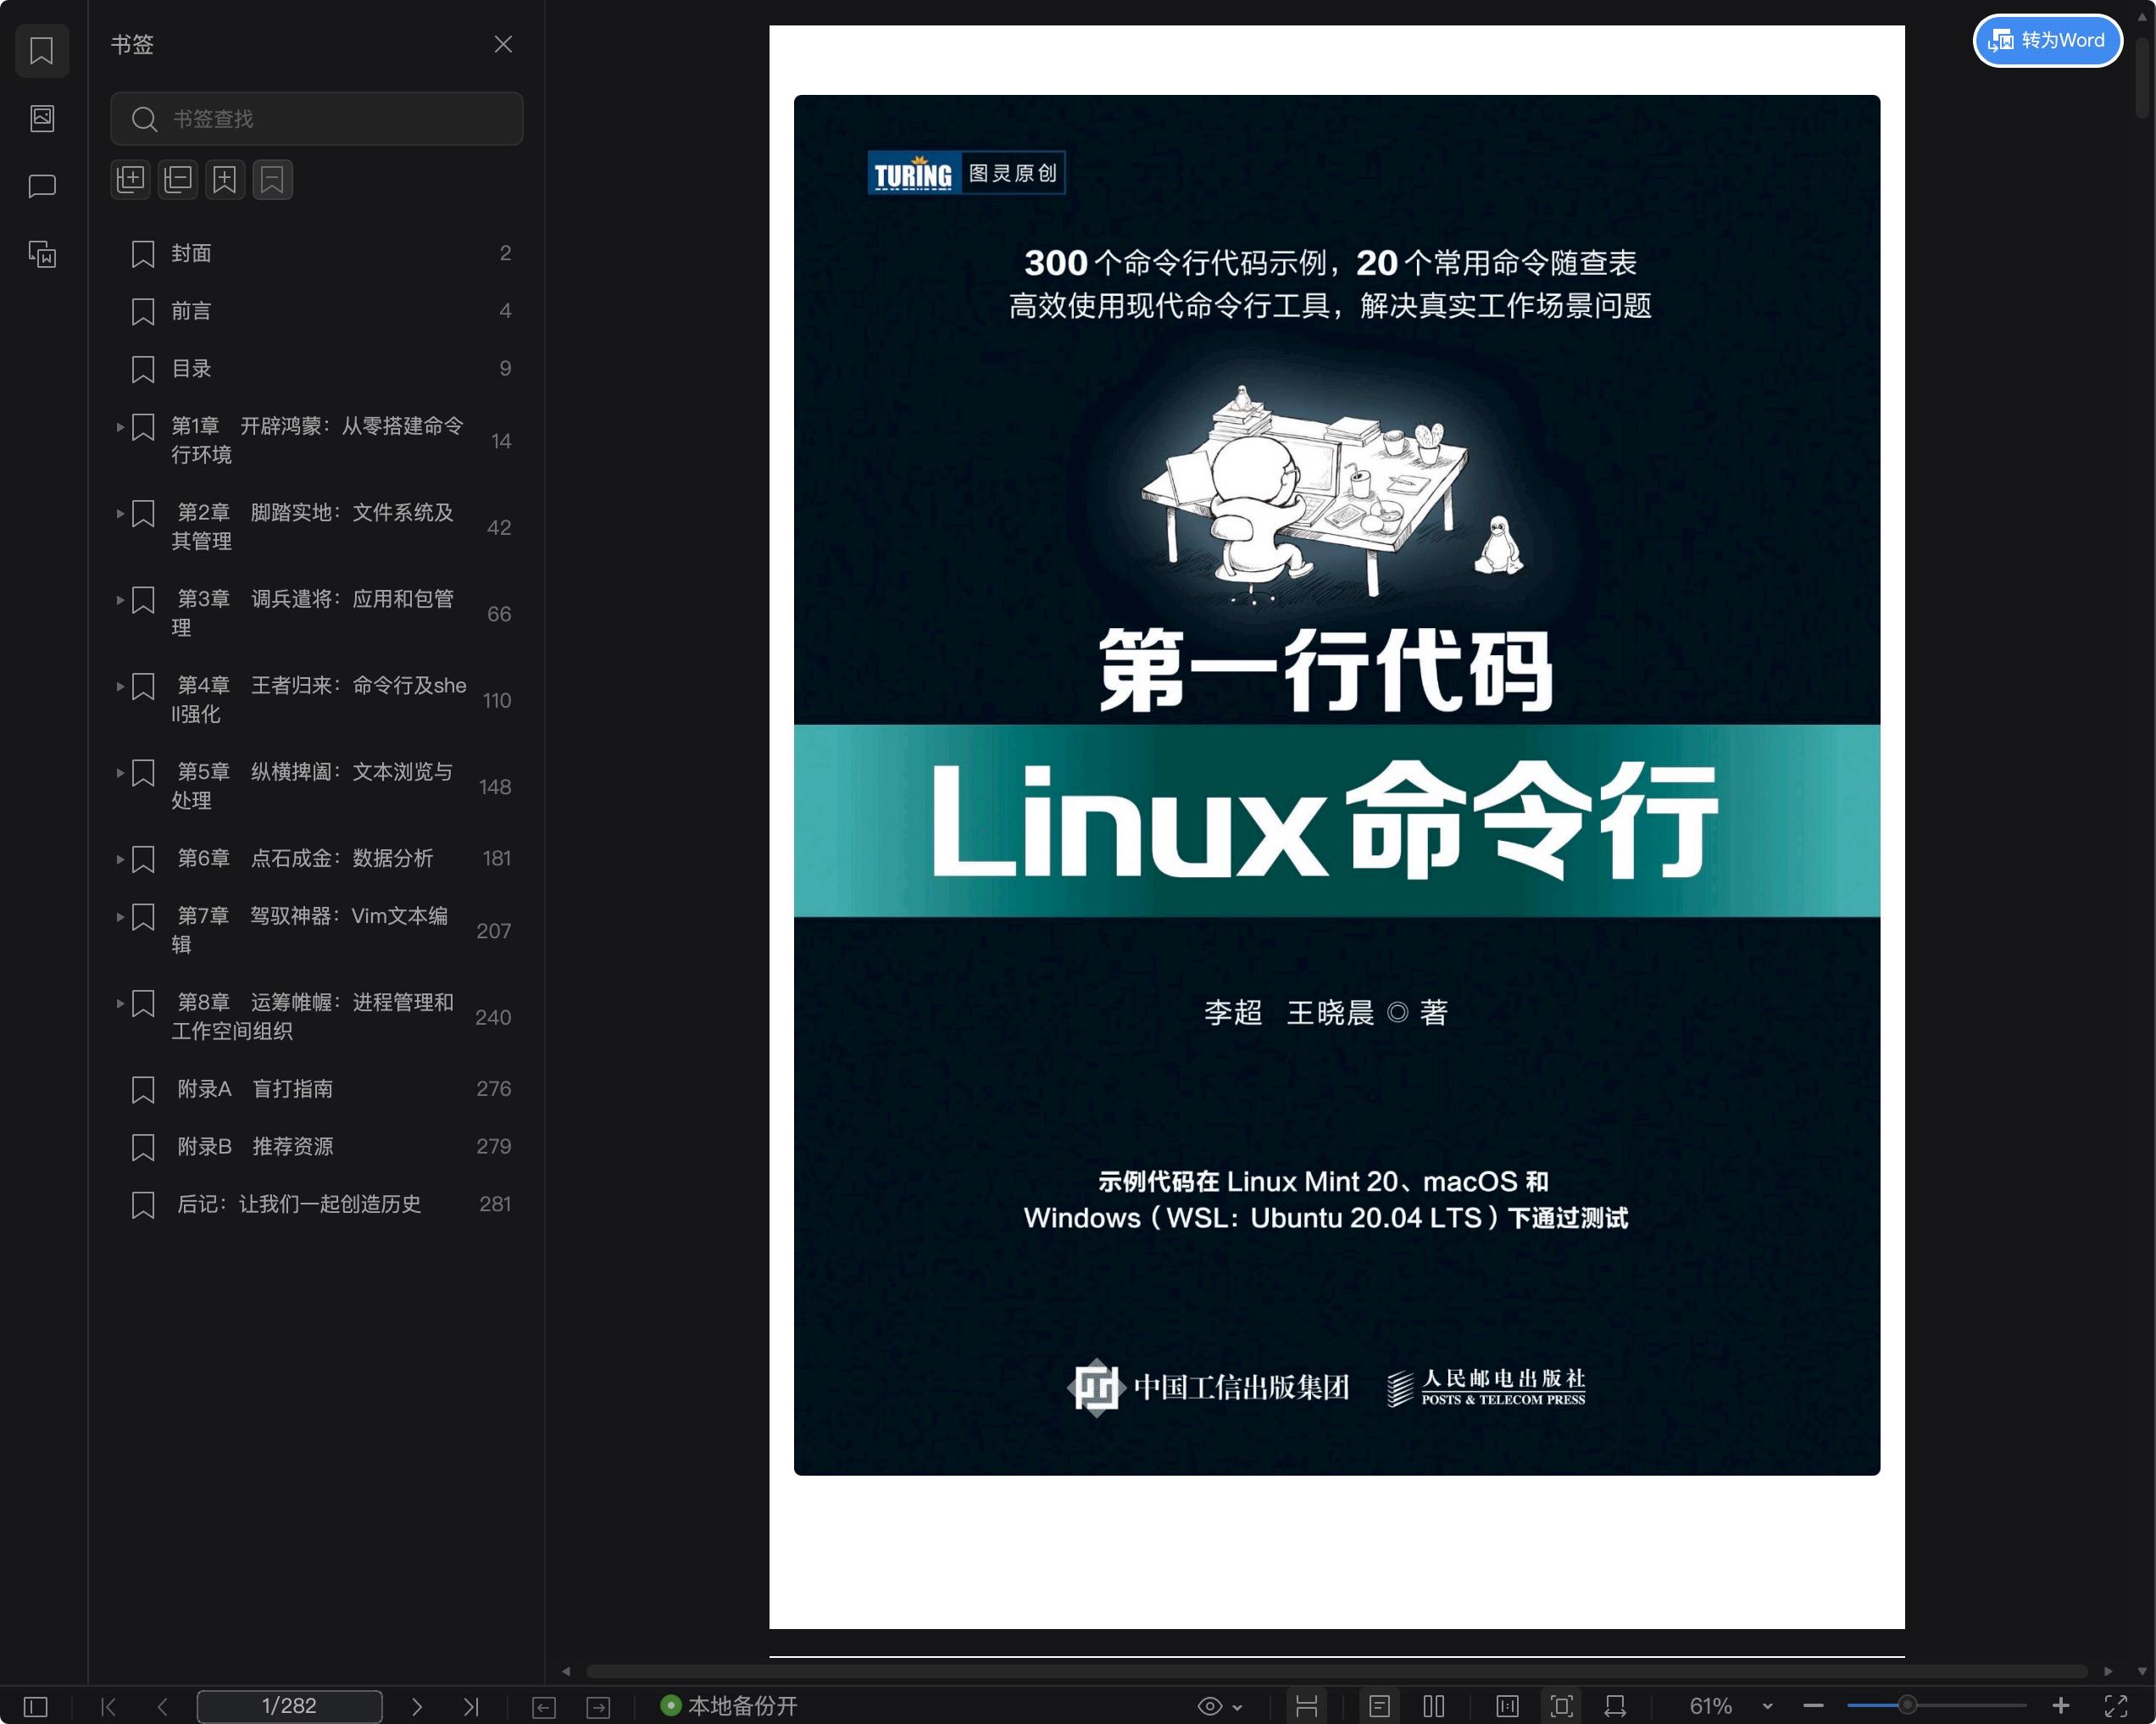2156x1724 pixels.
Task: Click the collapse all bookmarks icon
Action: point(178,180)
